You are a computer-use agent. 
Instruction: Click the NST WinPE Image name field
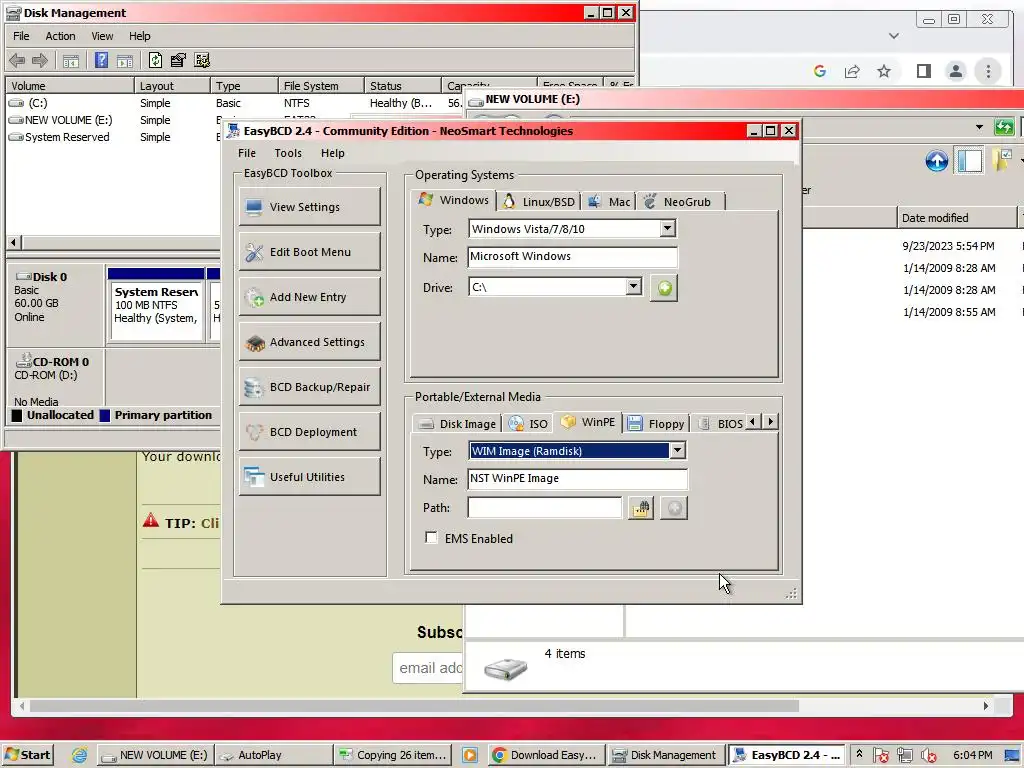click(577, 479)
